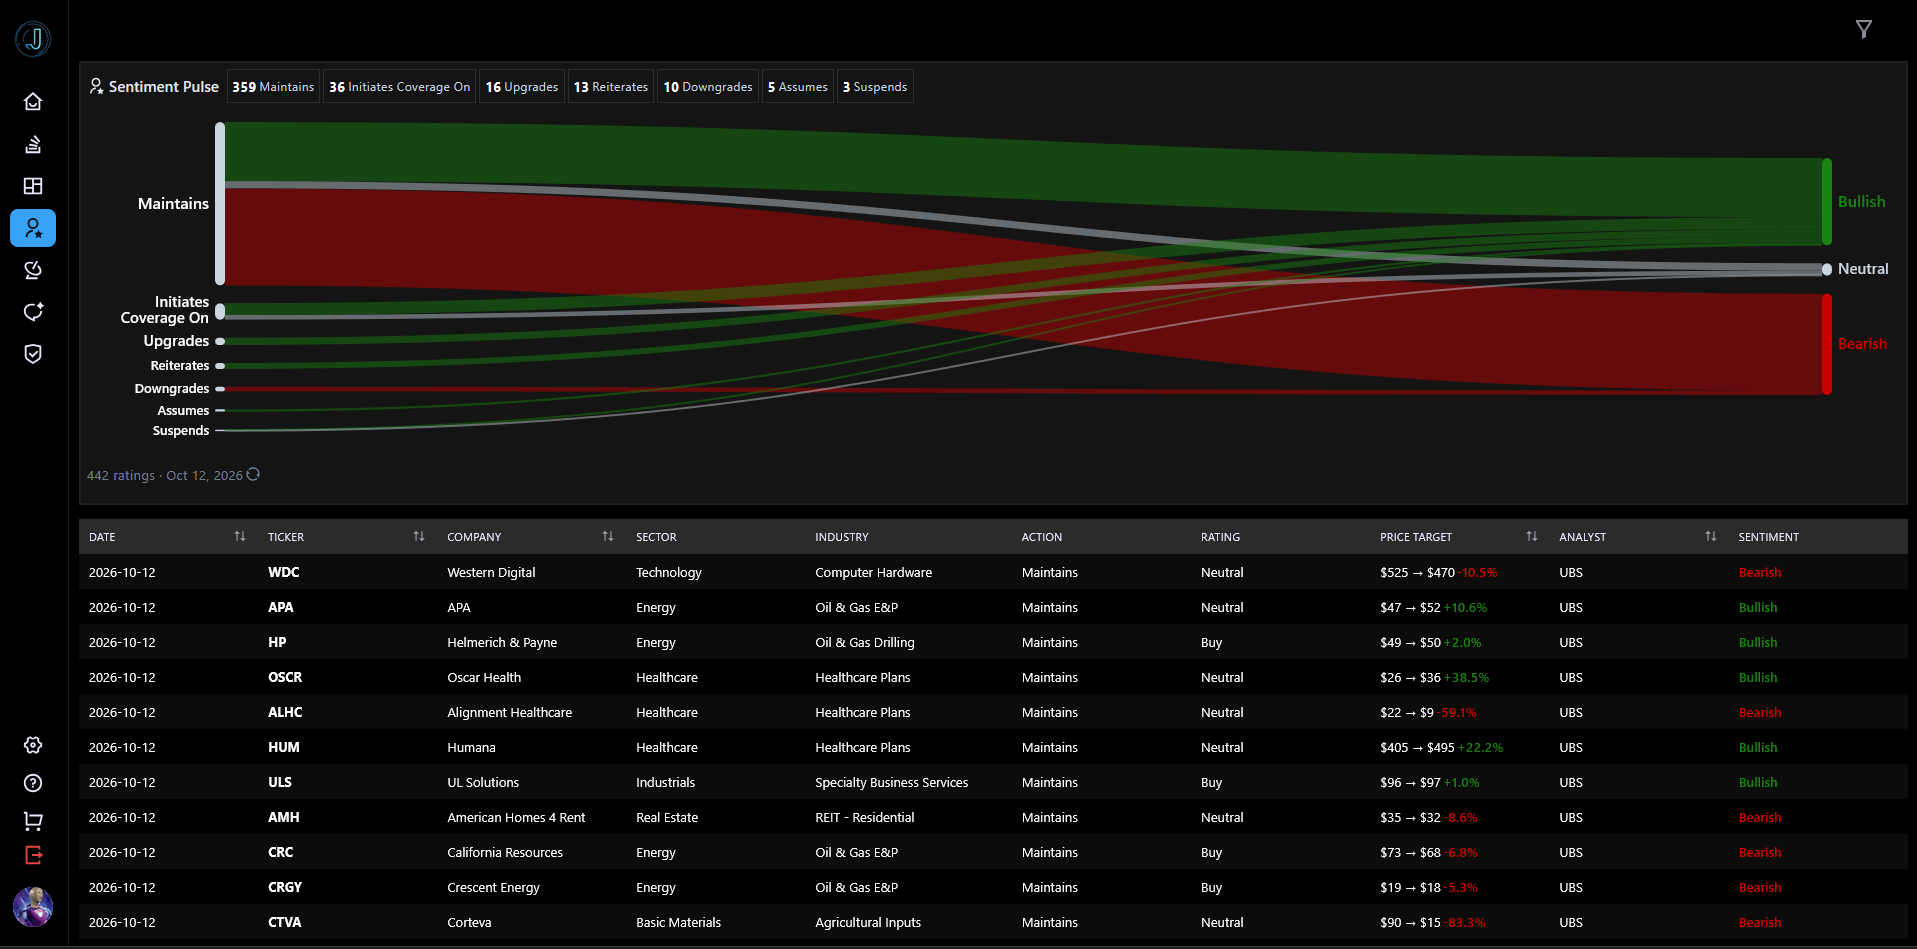
Task: Select the 16 Upgrades chip
Action: (522, 87)
